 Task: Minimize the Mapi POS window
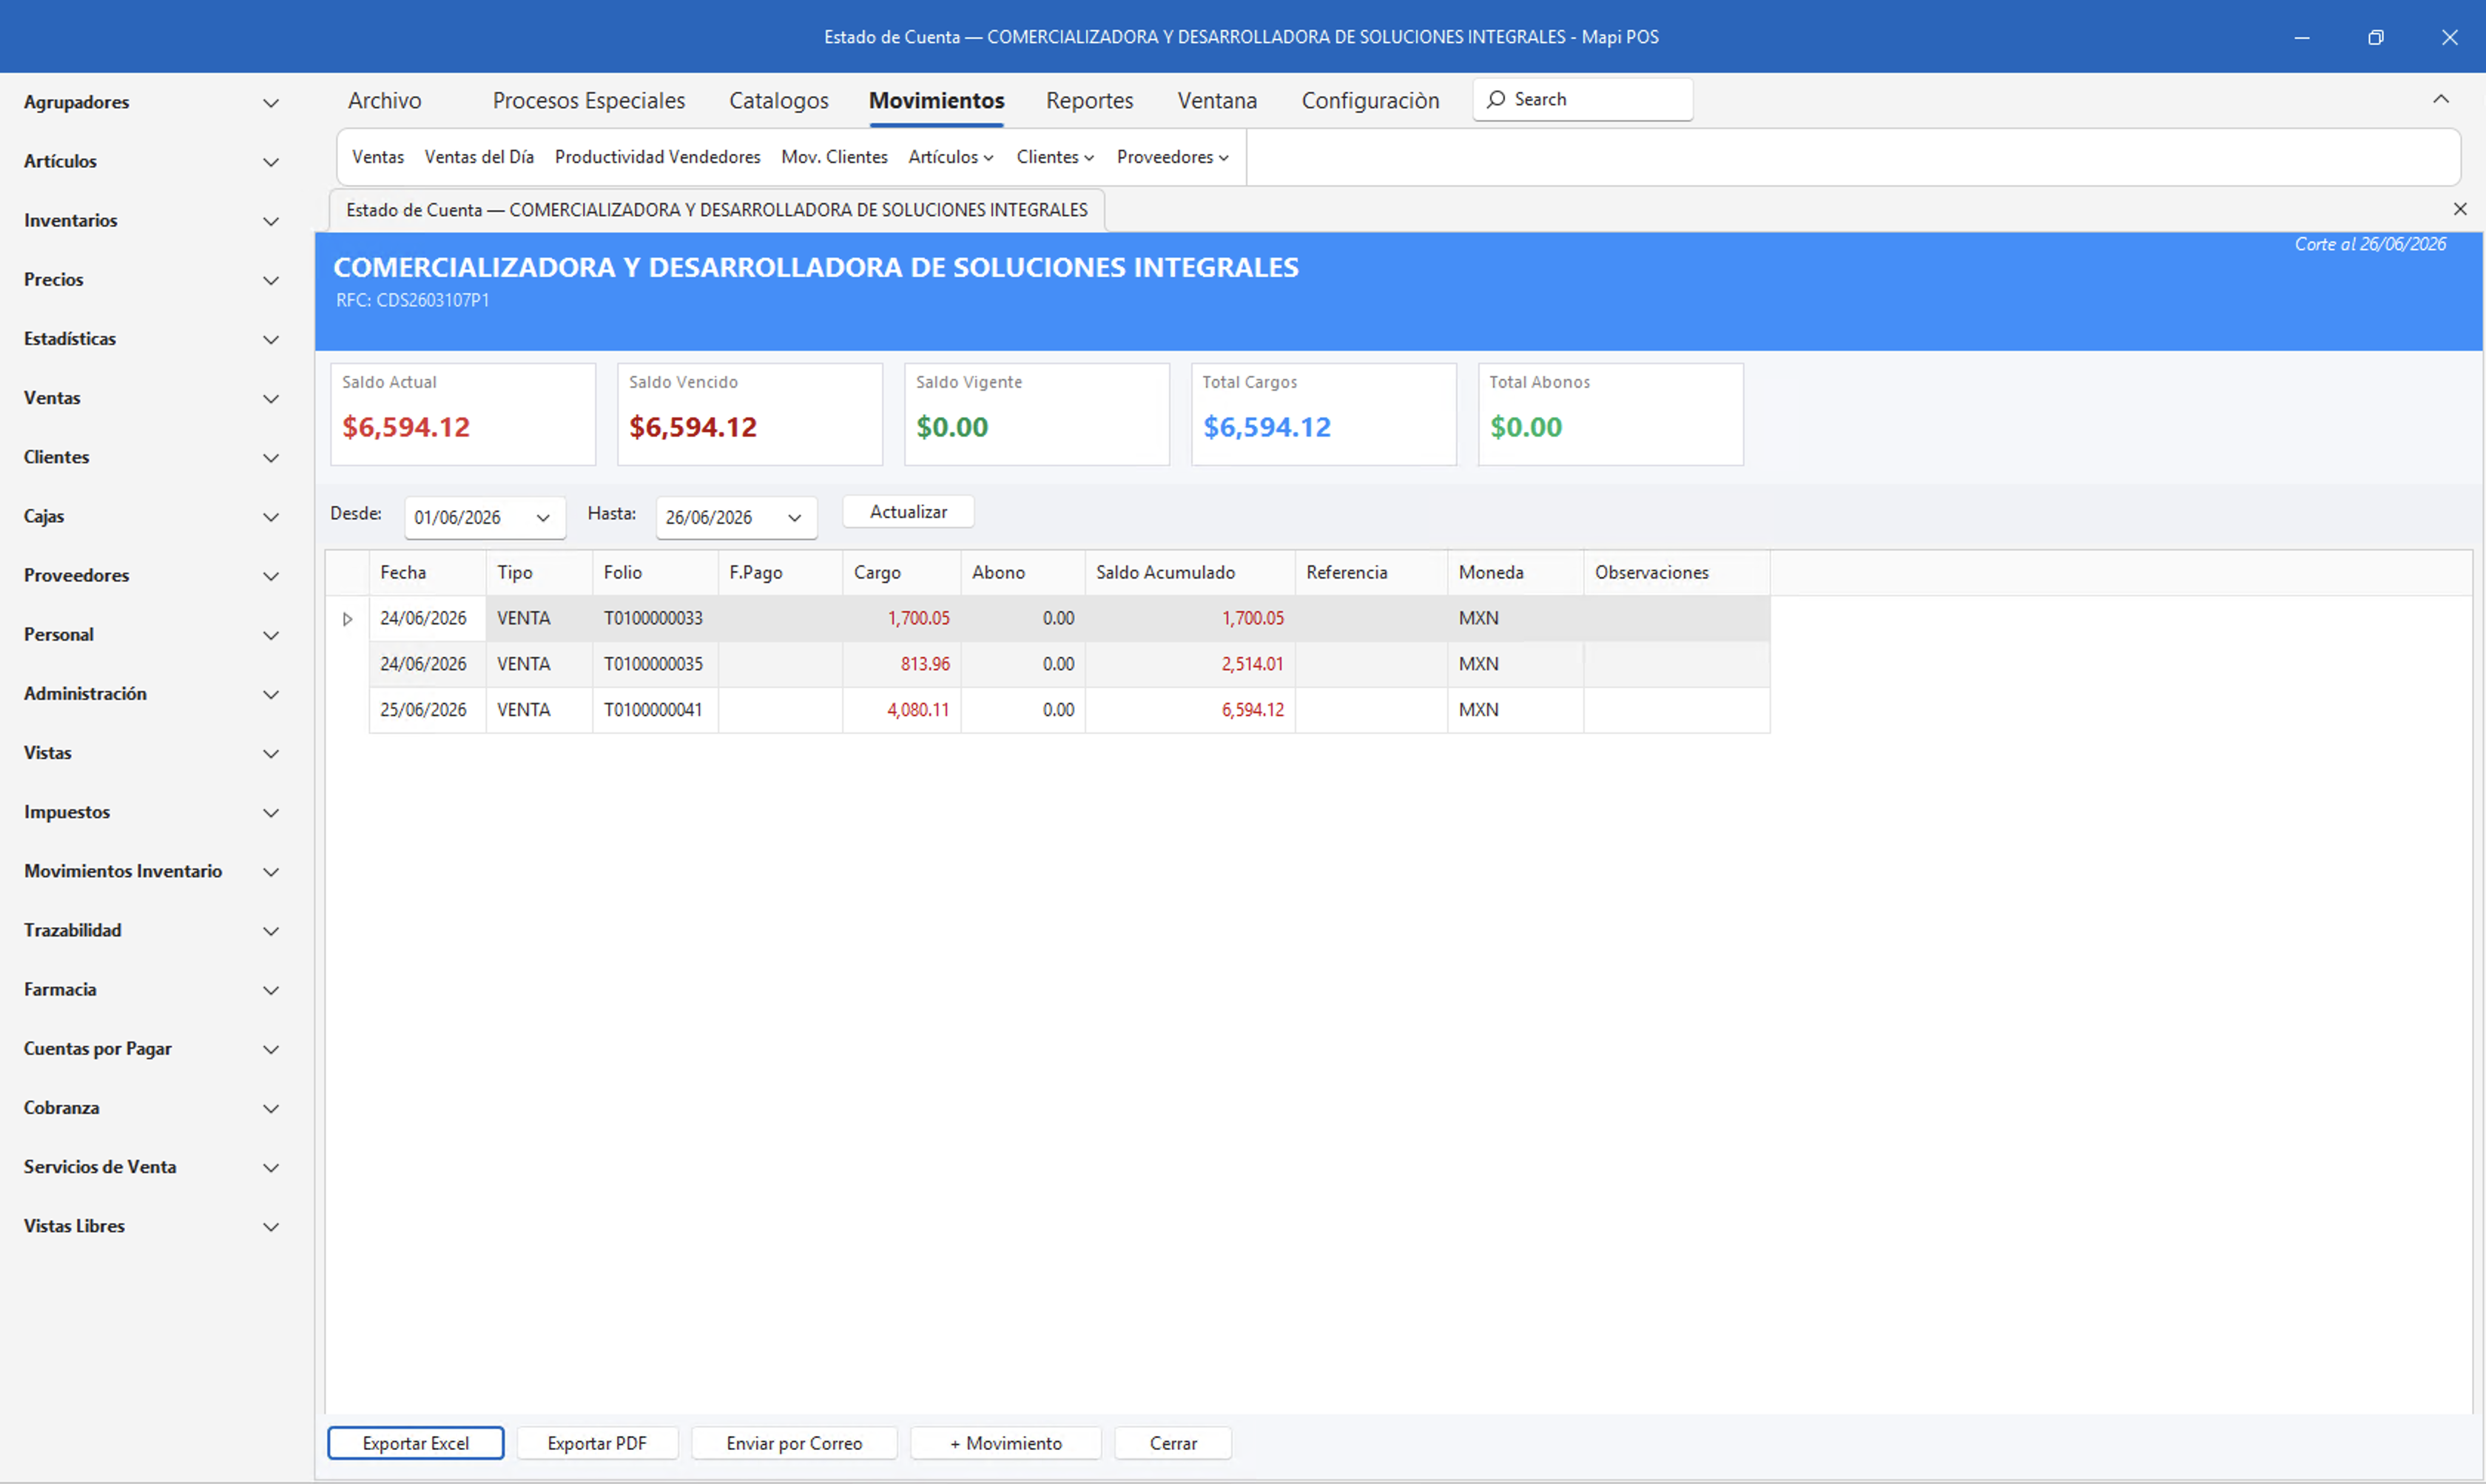pyautogui.click(x=2302, y=37)
